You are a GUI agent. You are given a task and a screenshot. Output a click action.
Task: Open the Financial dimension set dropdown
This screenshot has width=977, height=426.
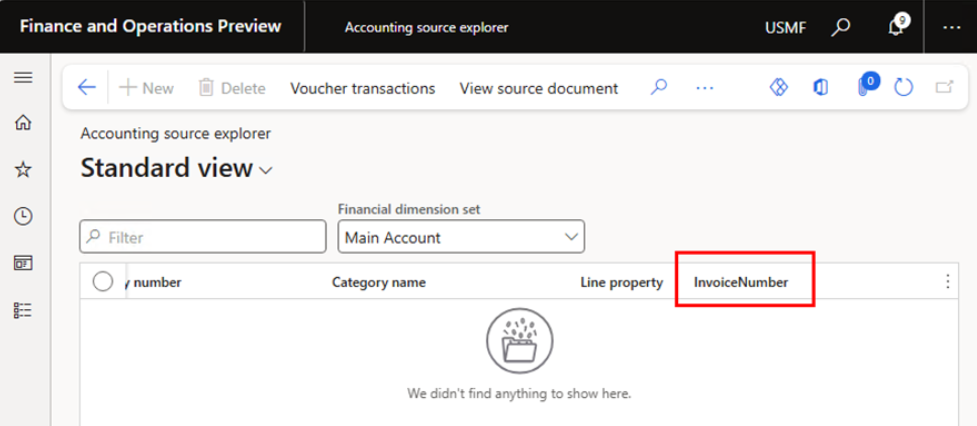point(461,237)
